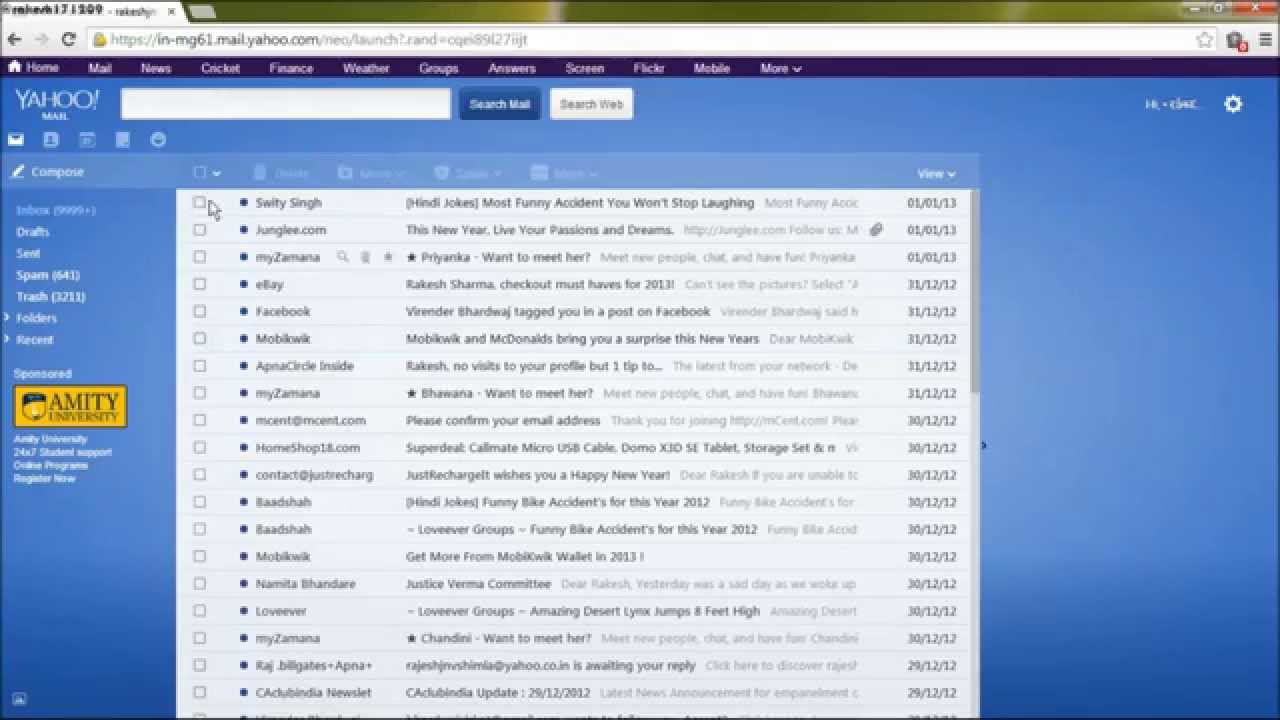Open the More dropdown in the mail toolbar
Viewport: 1280px width, 720px height.
click(x=564, y=173)
